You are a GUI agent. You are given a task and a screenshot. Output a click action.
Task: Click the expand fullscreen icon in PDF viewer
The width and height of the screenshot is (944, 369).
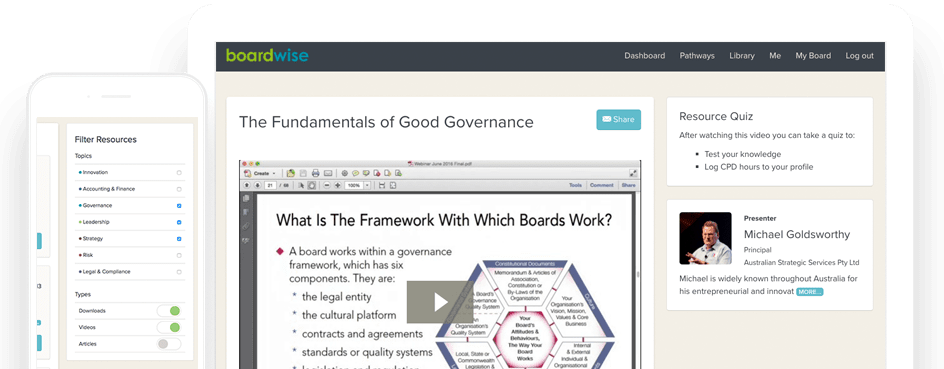(633, 173)
